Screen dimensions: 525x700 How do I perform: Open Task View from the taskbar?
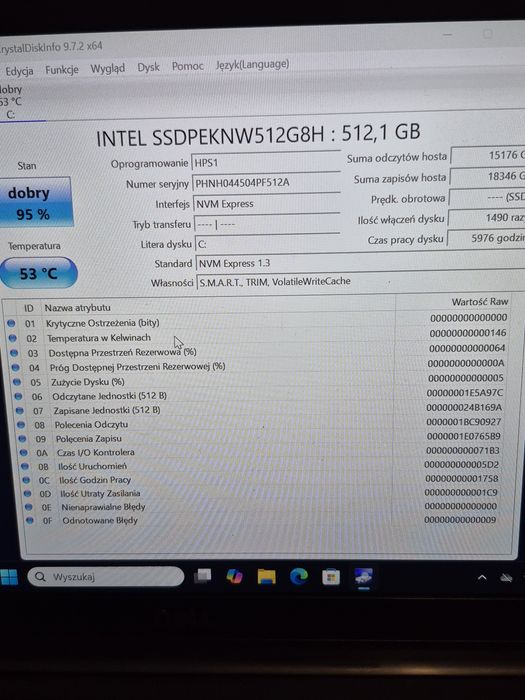pos(202,576)
